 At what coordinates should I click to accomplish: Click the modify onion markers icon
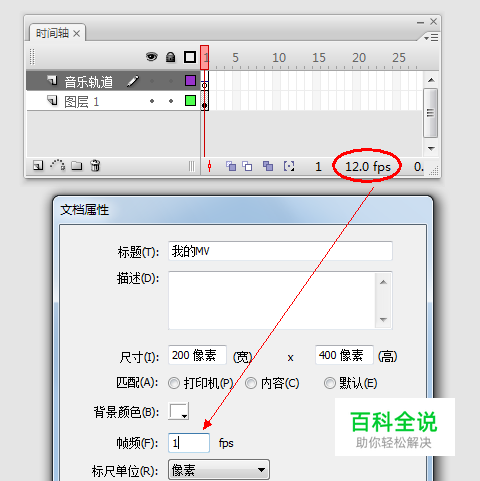289,166
